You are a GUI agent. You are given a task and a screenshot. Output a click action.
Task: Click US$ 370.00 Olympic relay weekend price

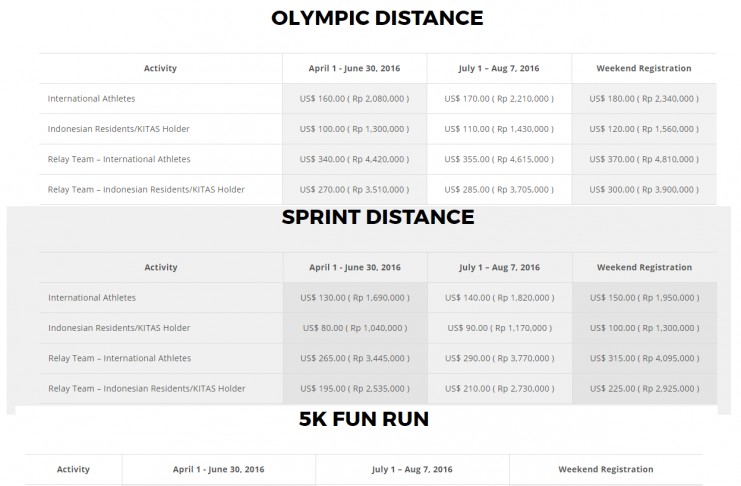pyautogui.click(x=644, y=159)
